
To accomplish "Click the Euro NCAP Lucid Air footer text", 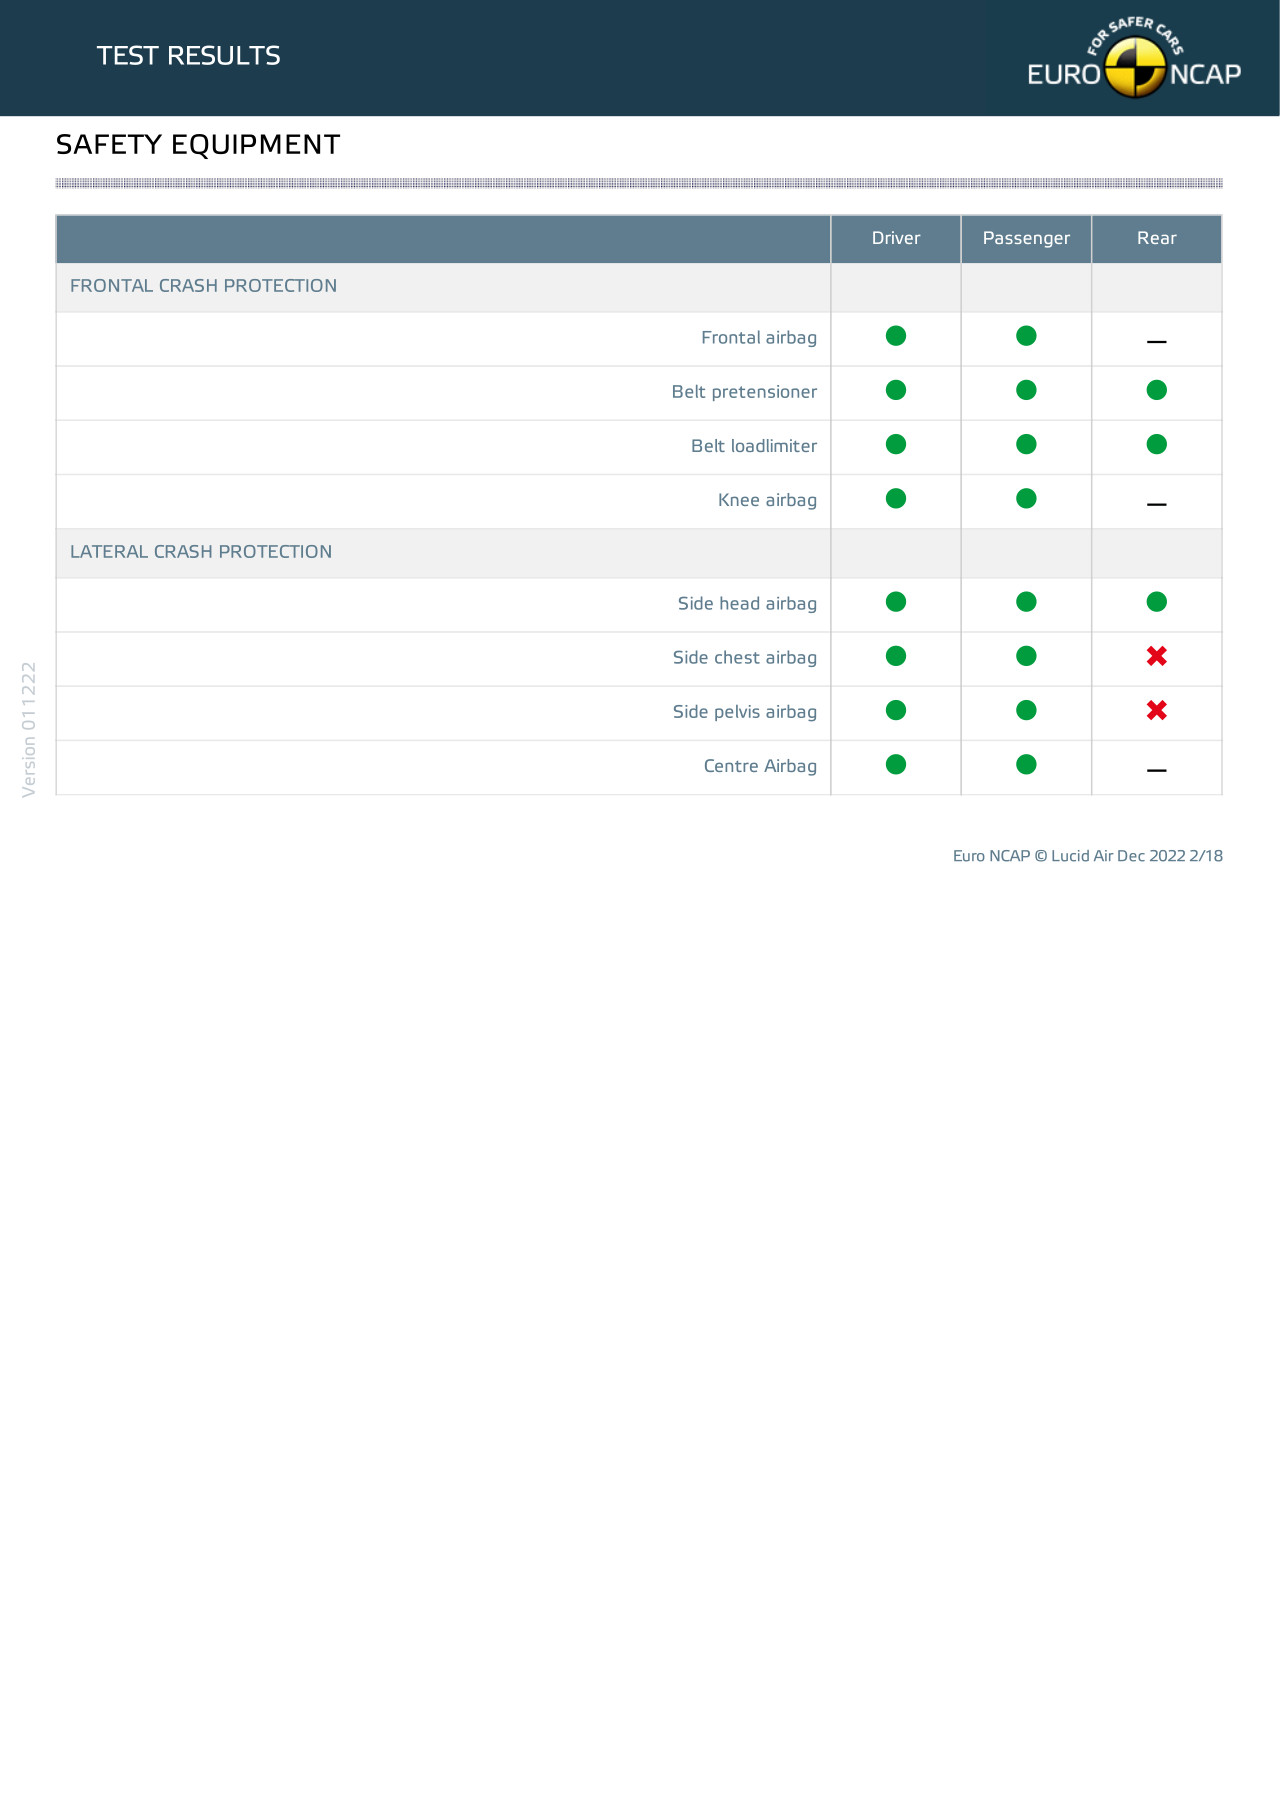I will (1088, 856).
